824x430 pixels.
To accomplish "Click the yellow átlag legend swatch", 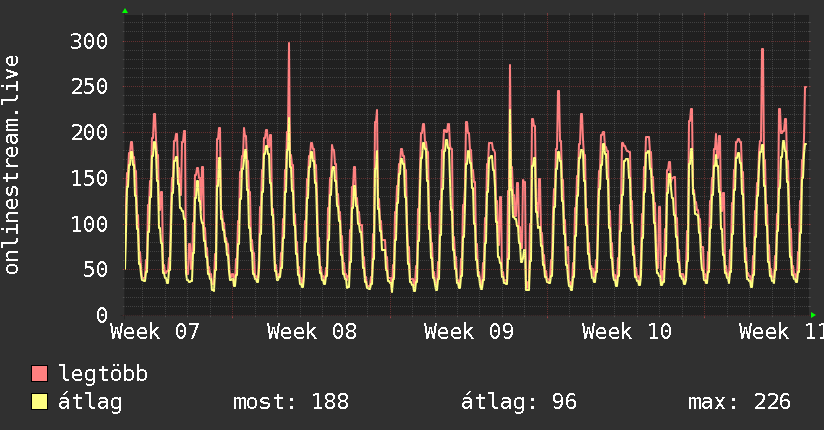I will [x=40, y=402].
